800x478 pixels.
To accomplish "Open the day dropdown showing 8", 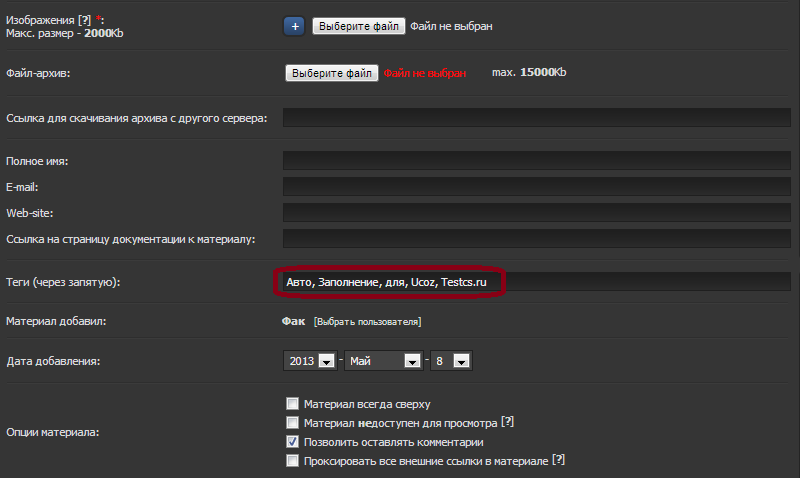I will click(451, 361).
